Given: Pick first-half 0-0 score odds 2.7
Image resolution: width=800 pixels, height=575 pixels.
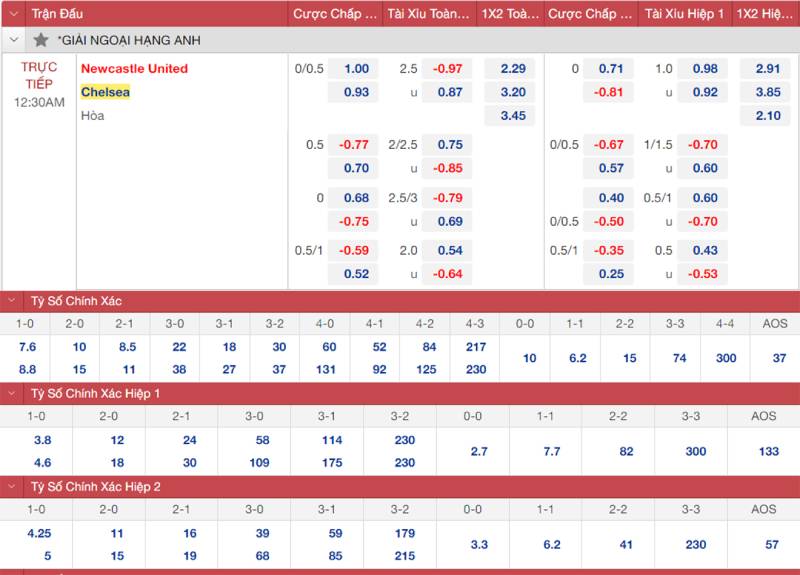Looking at the screenshot, I should point(479,452).
